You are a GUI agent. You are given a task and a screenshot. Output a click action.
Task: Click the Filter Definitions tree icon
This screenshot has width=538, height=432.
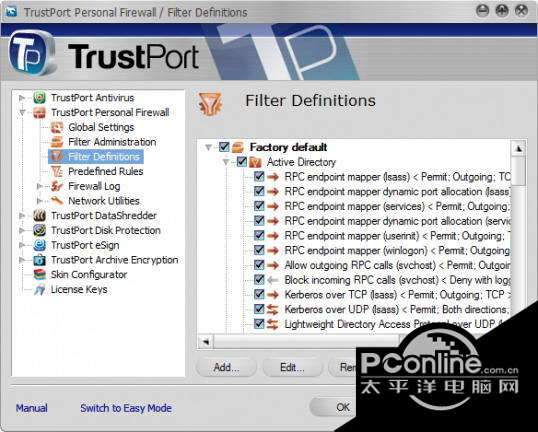(57, 157)
